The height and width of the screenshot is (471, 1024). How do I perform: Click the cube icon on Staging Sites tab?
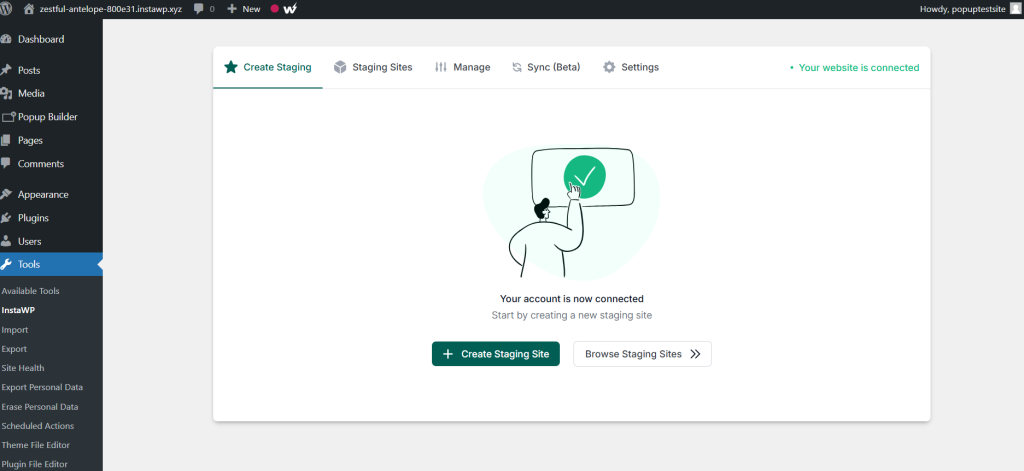point(340,67)
